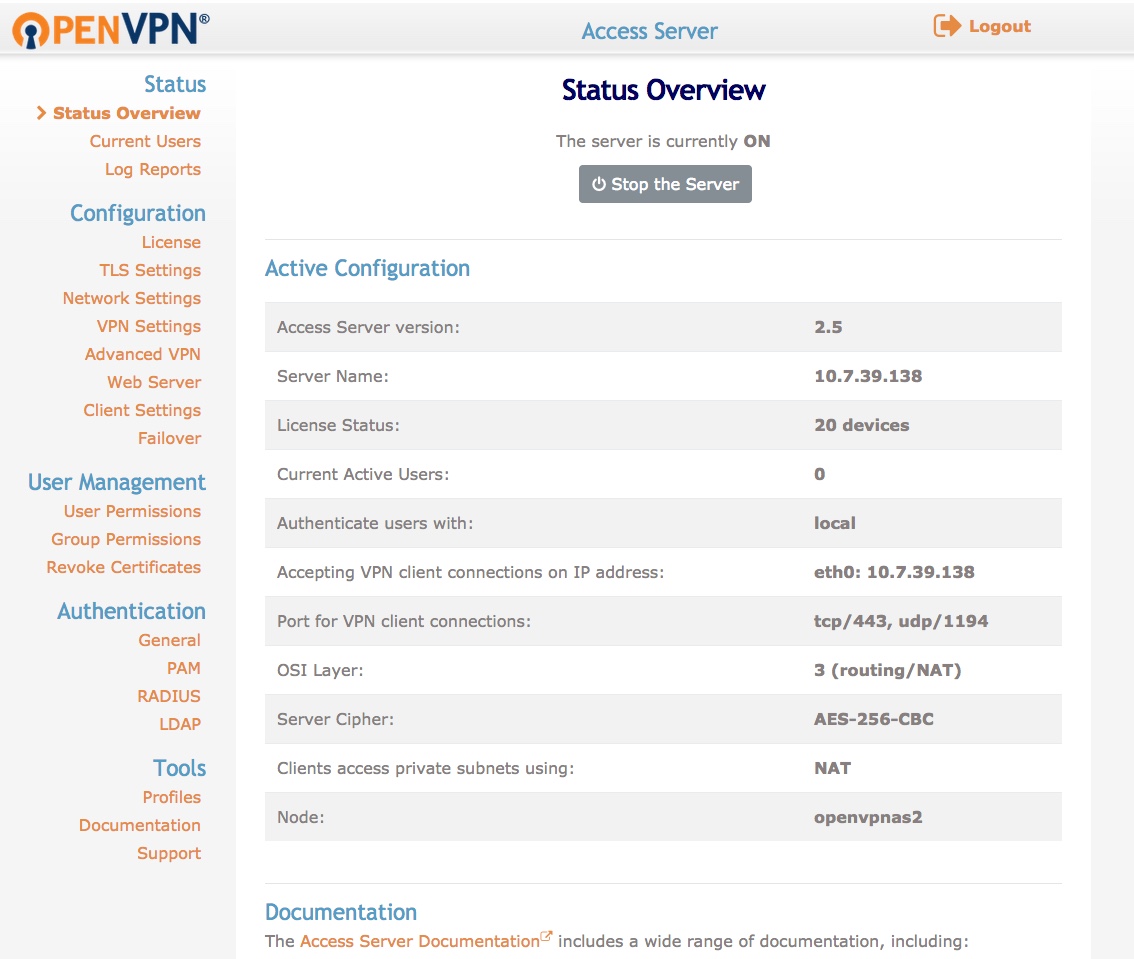Open Profiles under Tools
The width and height of the screenshot is (1134, 959).
171,797
